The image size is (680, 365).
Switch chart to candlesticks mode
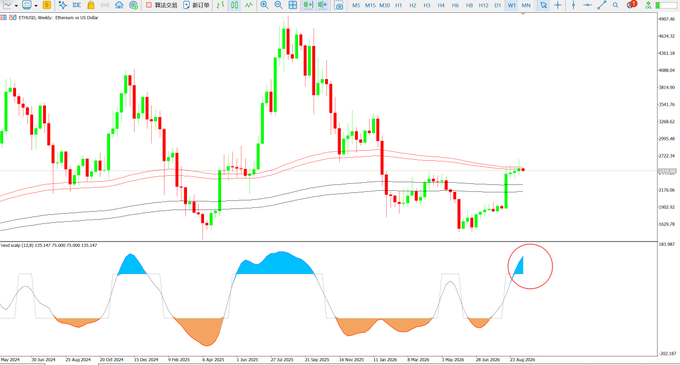tap(234, 5)
